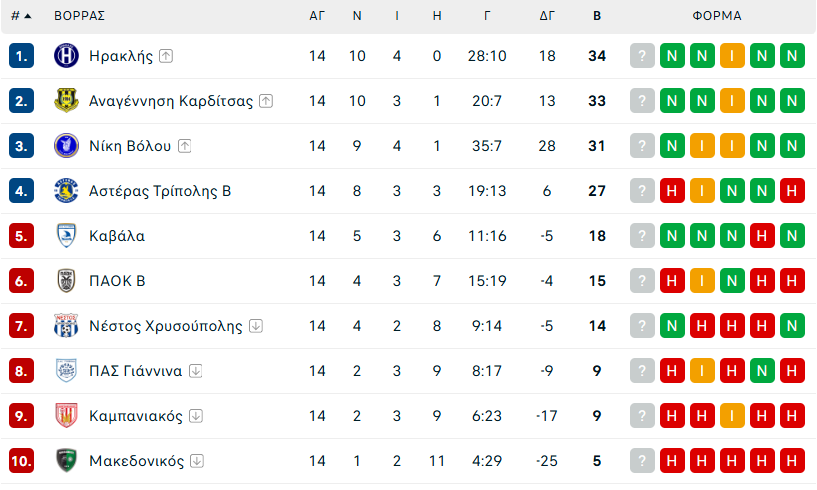Click the ΦΟΡΜΑ column header
Viewport: 817px width, 490px height.
tap(717, 16)
